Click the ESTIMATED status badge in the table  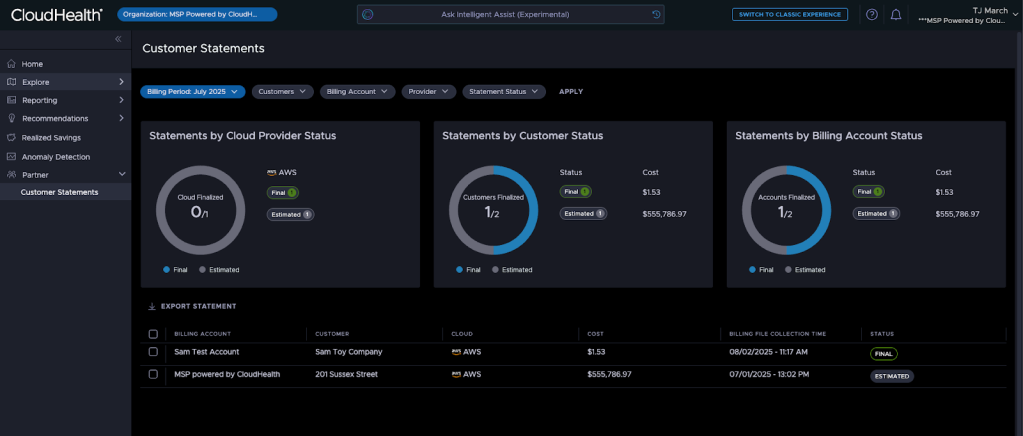(892, 377)
